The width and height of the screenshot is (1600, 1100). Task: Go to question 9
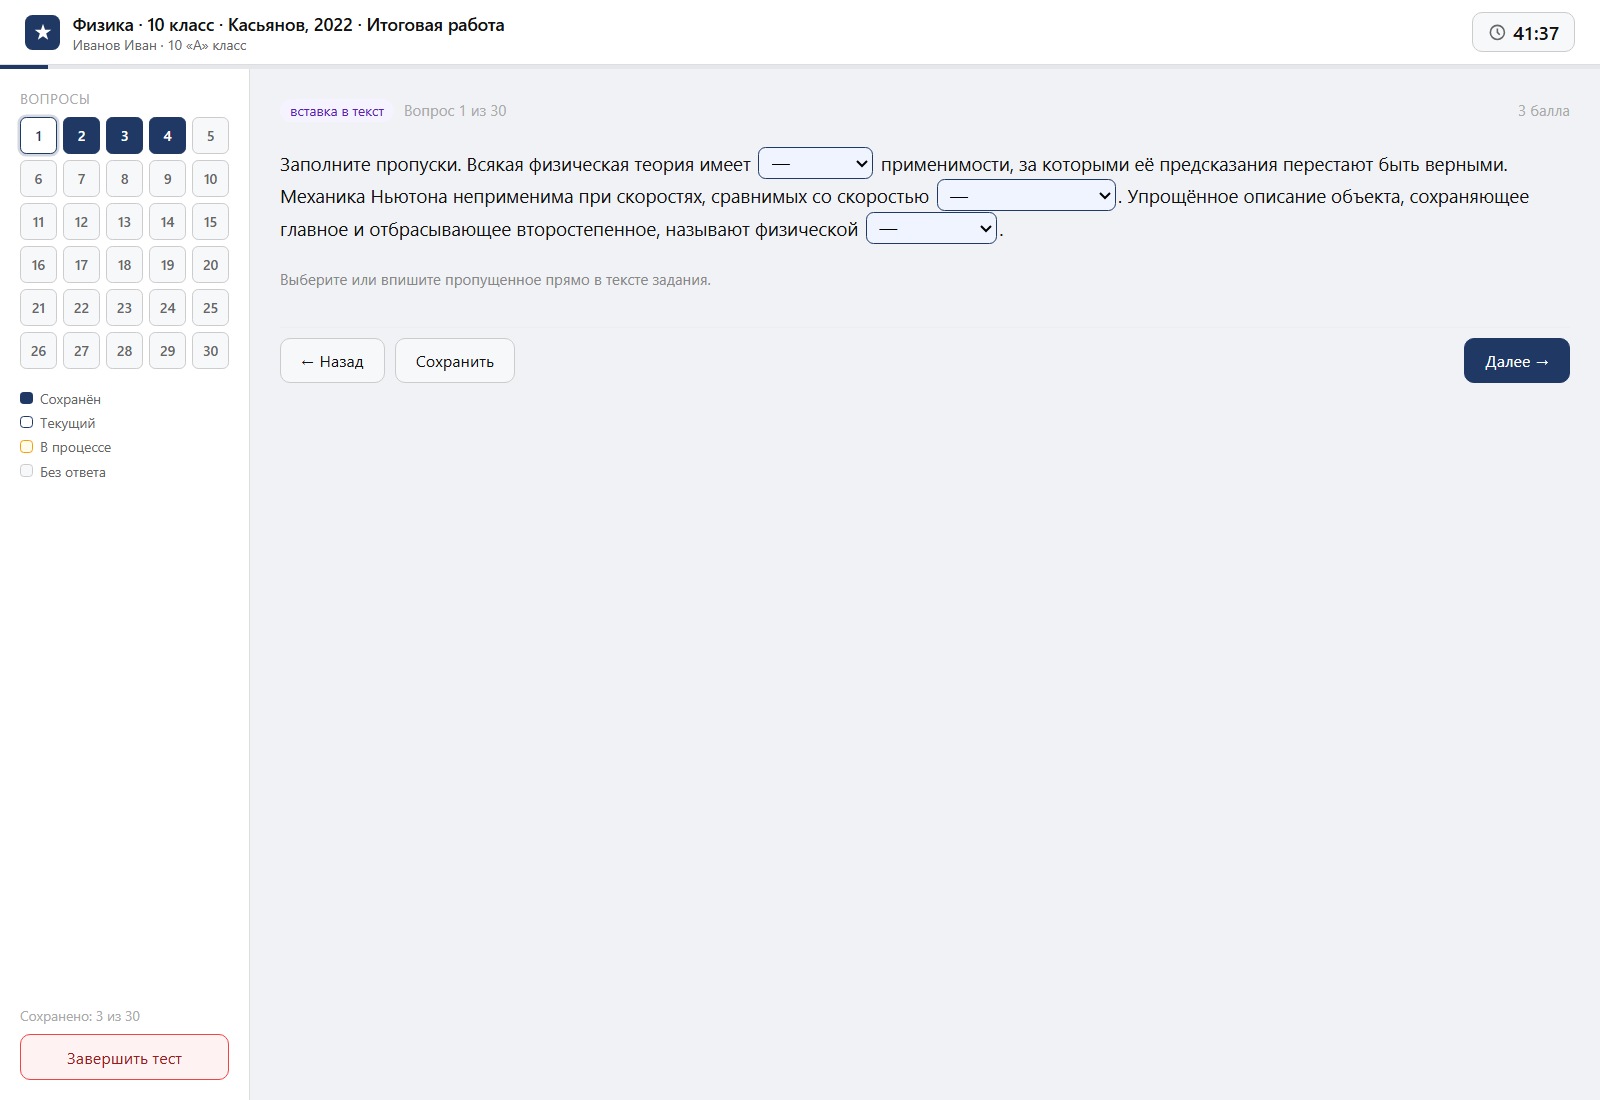tap(167, 179)
